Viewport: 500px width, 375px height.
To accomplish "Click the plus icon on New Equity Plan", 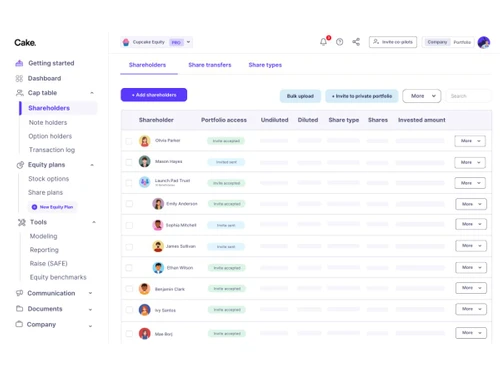I will point(34,207).
